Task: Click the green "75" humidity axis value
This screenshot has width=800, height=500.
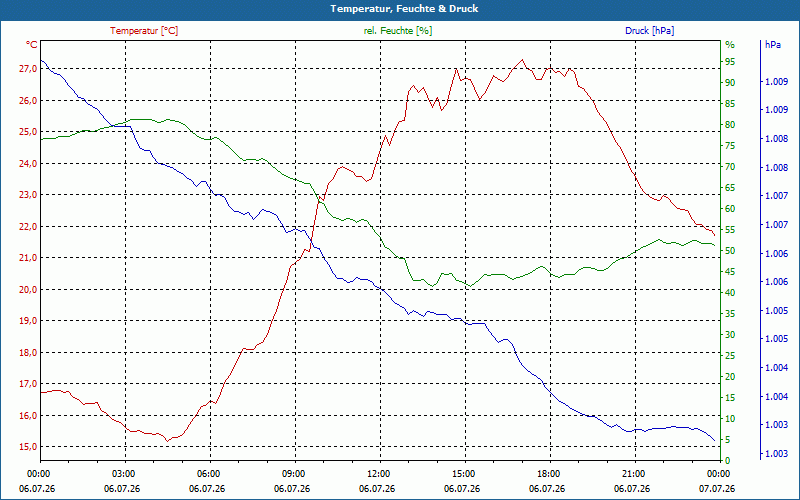Action: point(730,146)
